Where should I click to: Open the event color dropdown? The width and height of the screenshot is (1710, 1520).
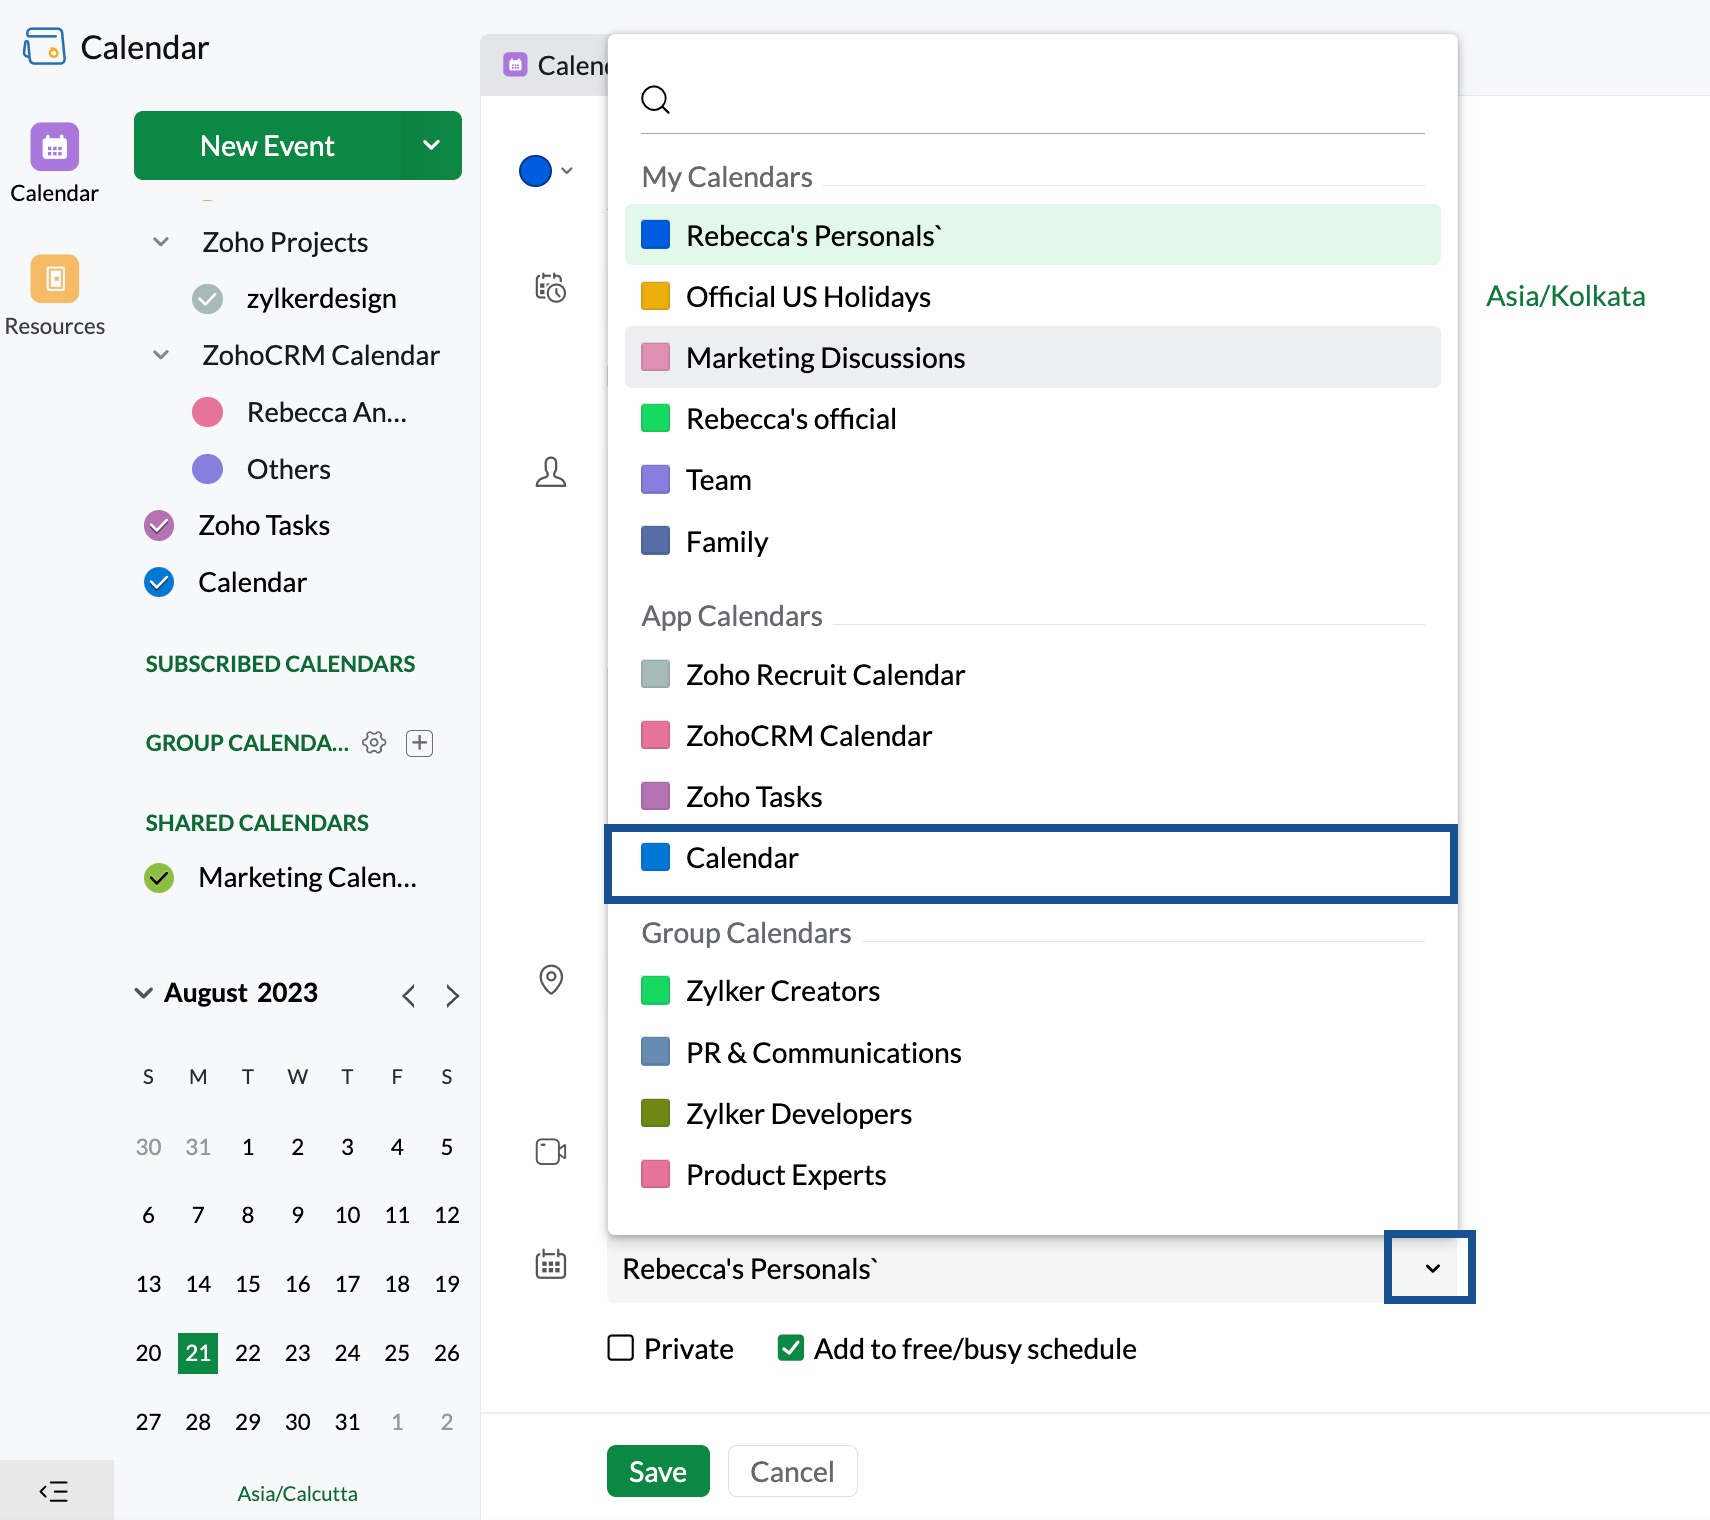[x=567, y=171]
